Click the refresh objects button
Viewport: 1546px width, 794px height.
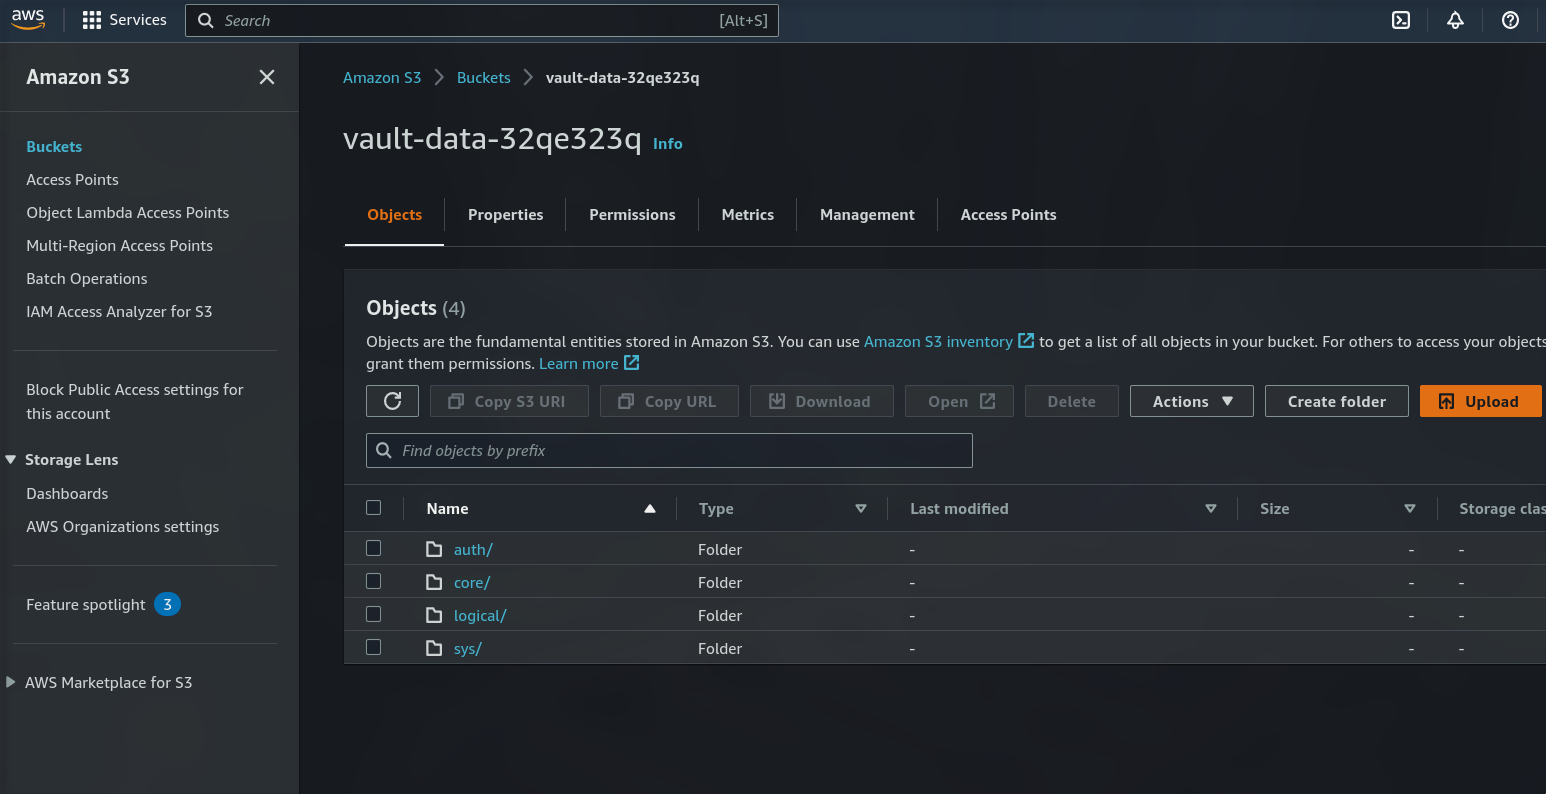pos(393,401)
